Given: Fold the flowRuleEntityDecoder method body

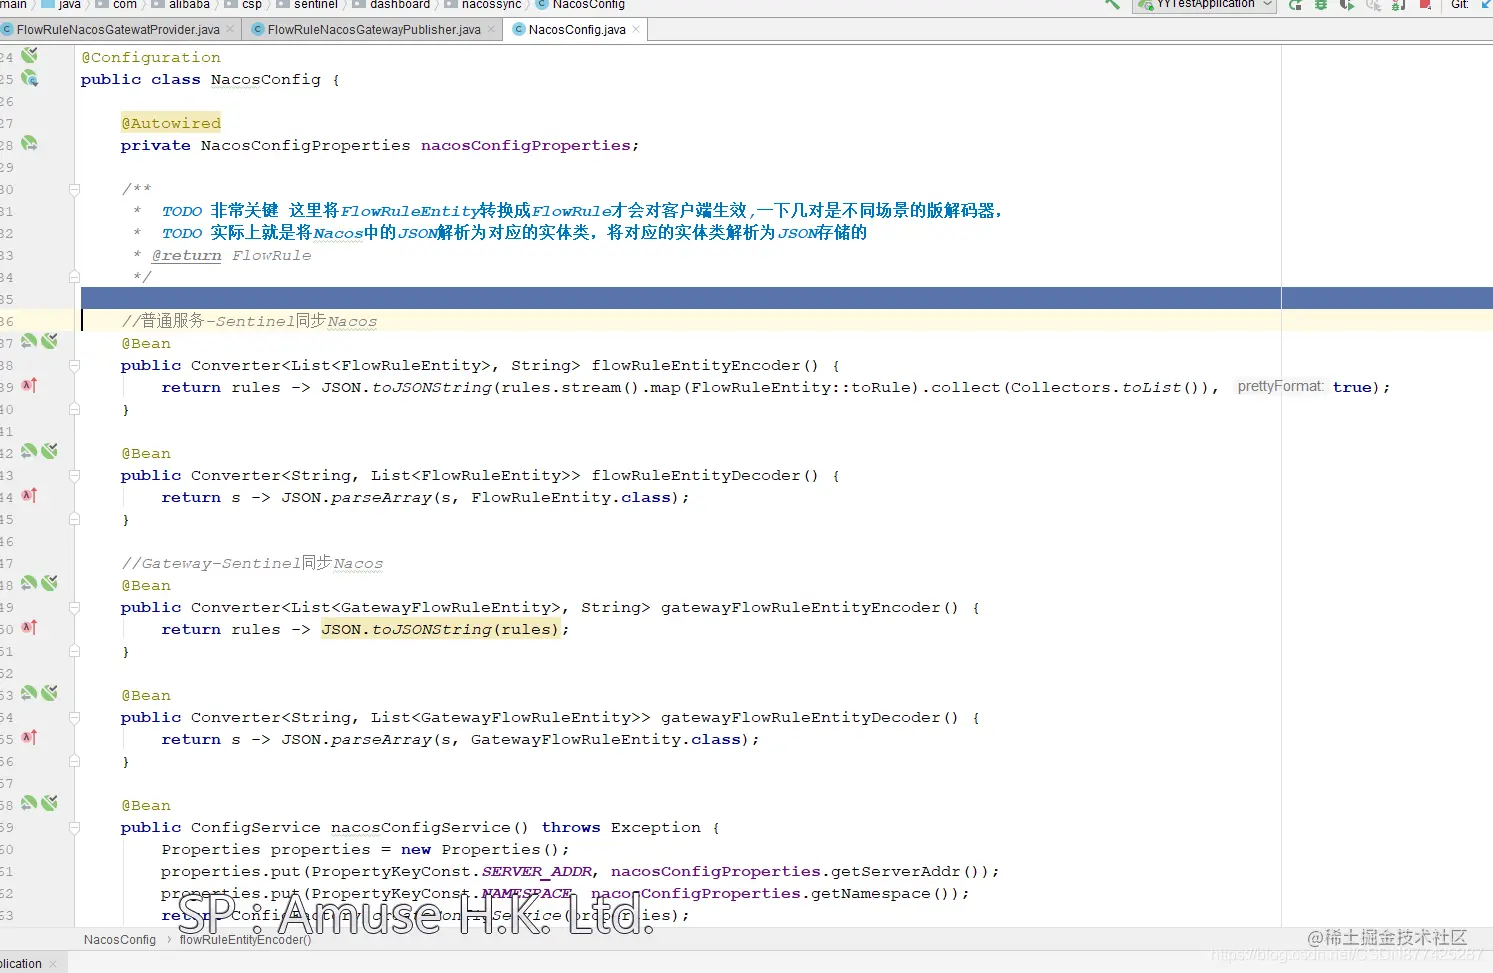Looking at the screenshot, I should coord(74,475).
